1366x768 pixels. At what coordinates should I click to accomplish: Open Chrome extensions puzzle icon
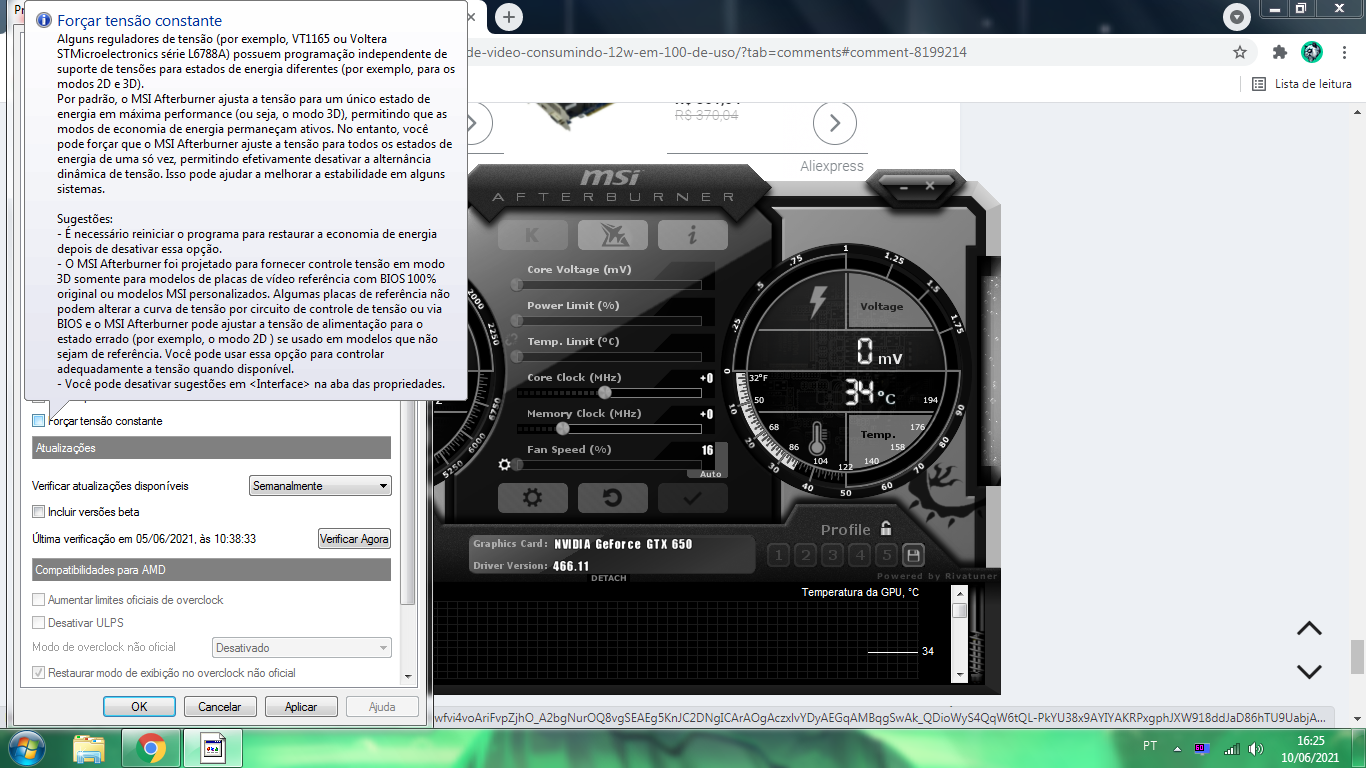(x=1279, y=52)
